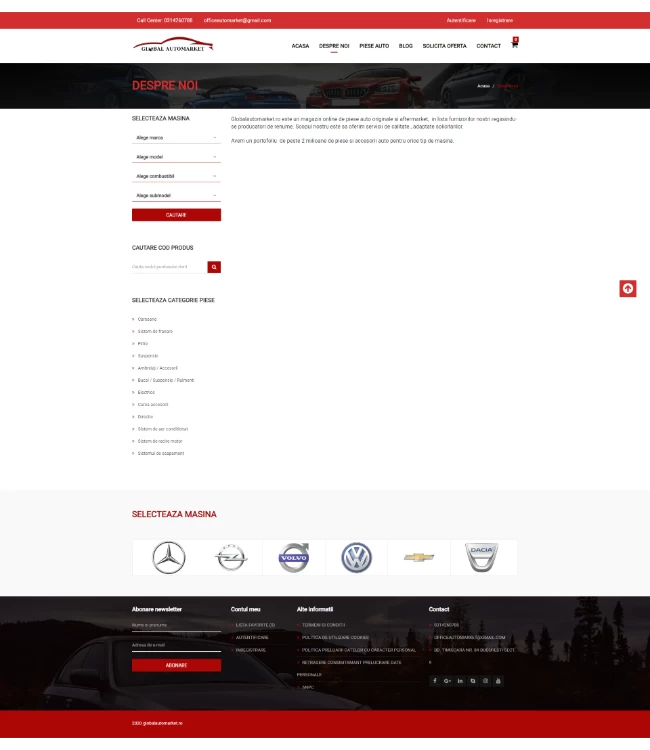Image resolution: width=650 pixels, height=750 pixels.
Task: Open POLITICA PRELUARII DATELOR CU CARACTER PERSONAL
Action: coord(359,650)
